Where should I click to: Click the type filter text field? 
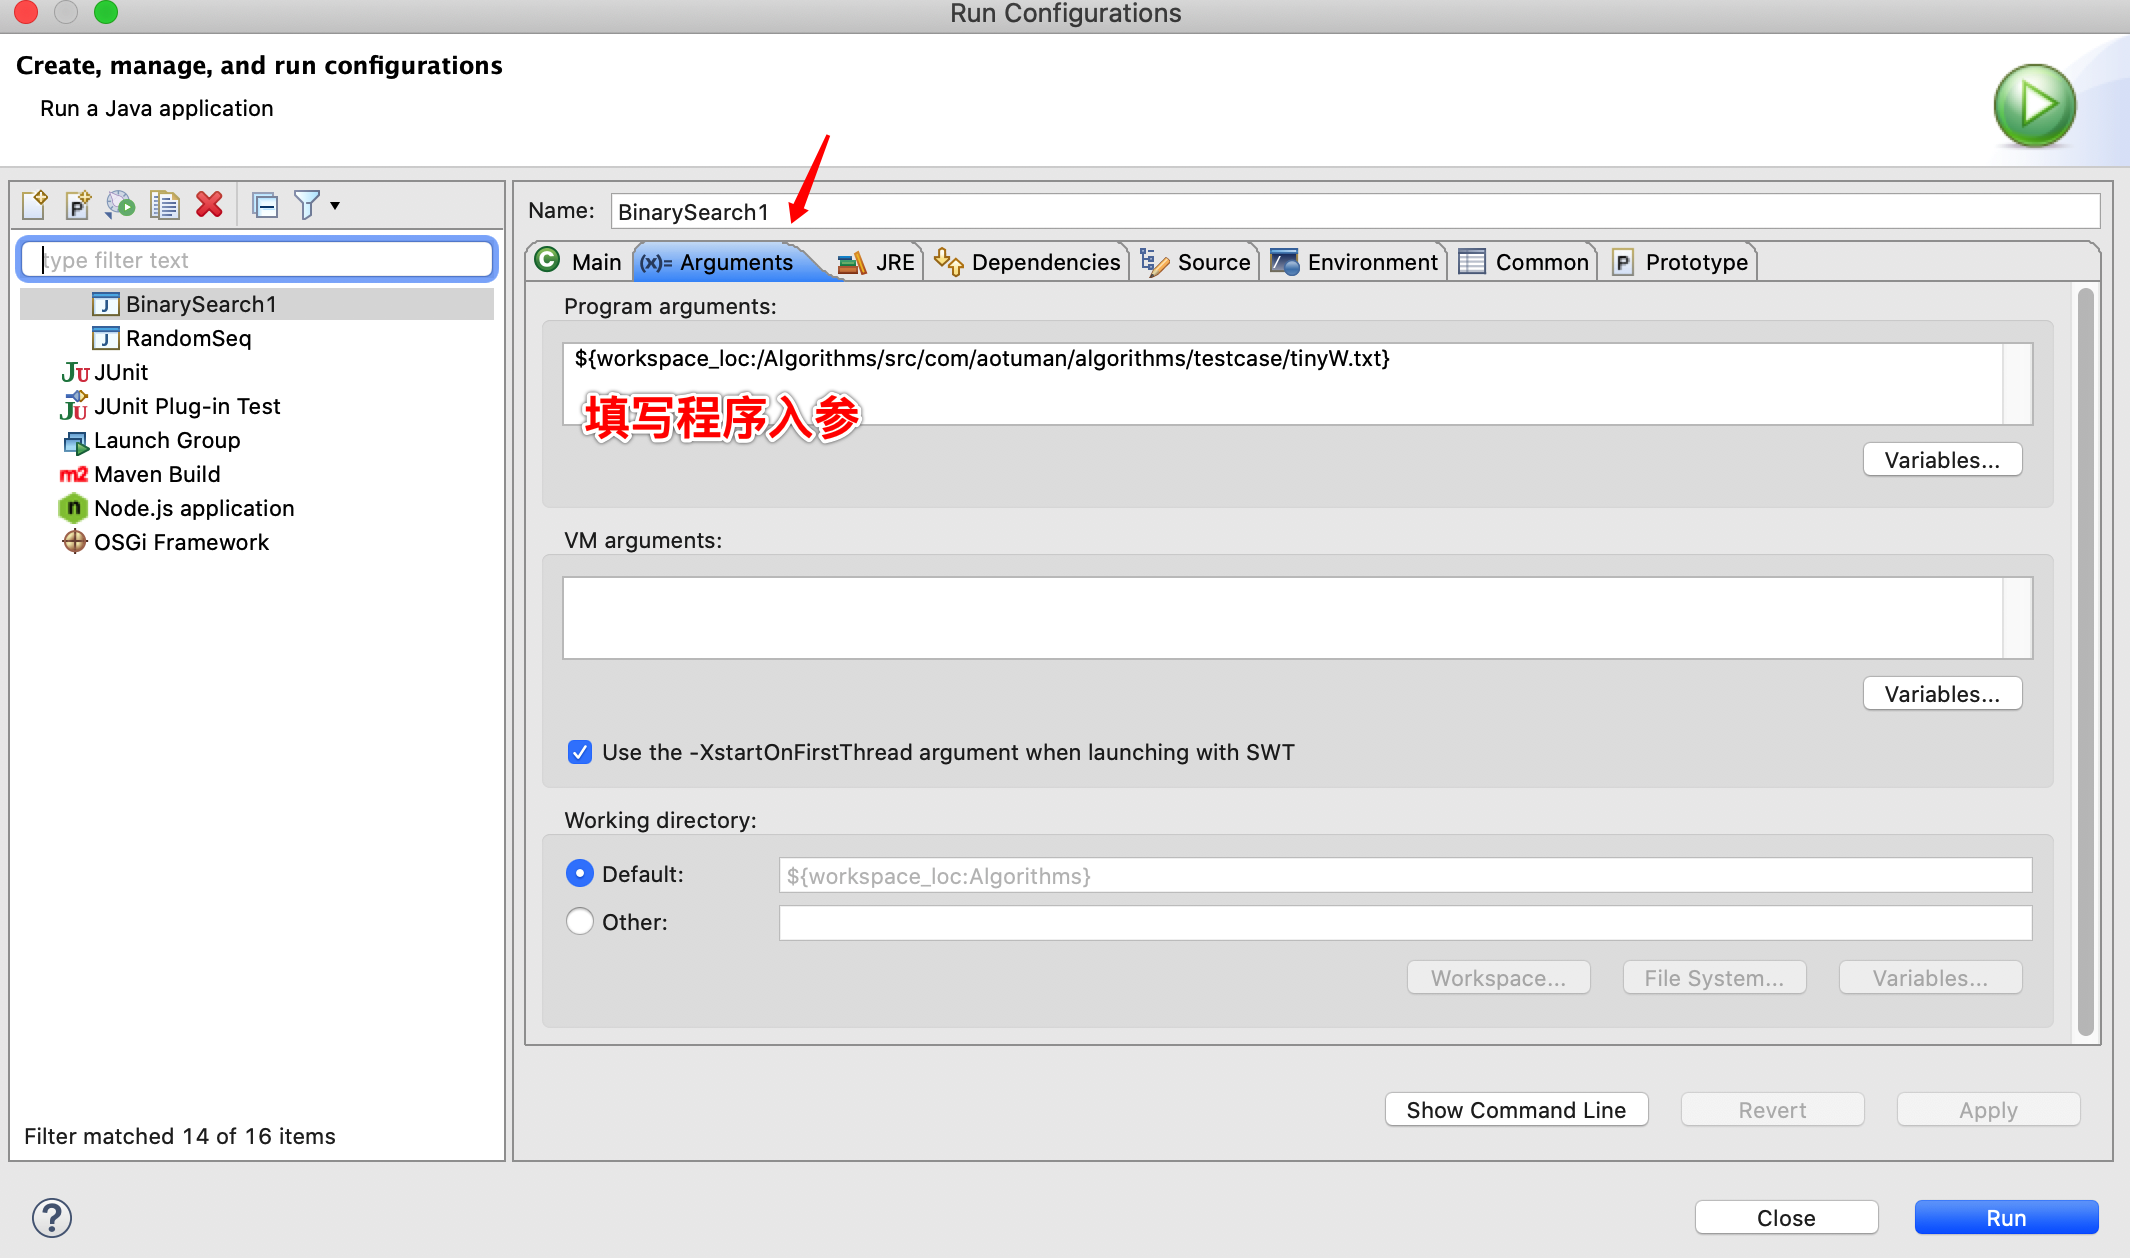pyautogui.click(x=258, y=260)
